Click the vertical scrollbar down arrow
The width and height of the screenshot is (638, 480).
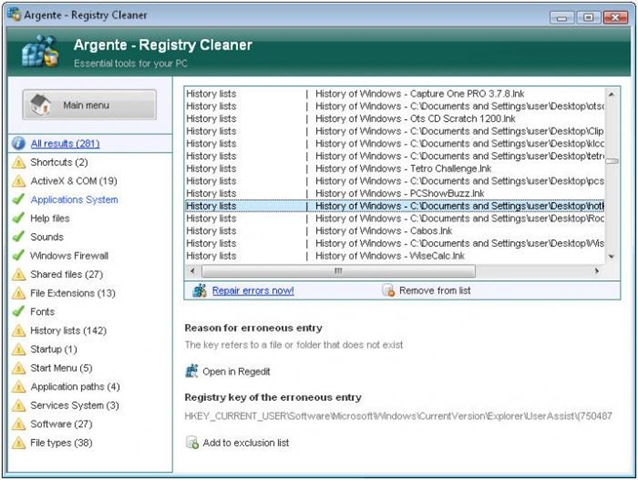click(x=612, y=257)
